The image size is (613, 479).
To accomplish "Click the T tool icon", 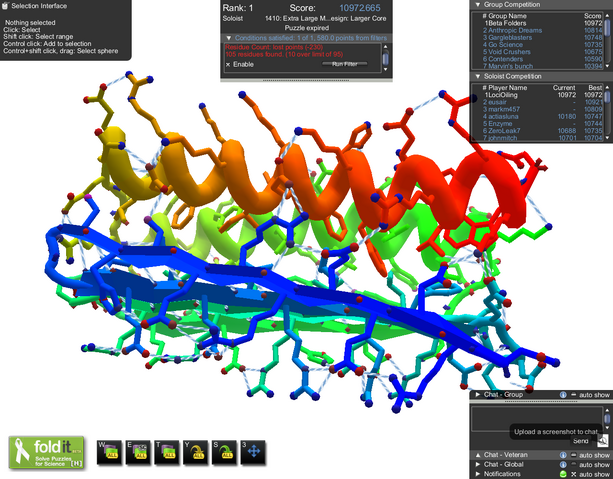I will (167, 452).
